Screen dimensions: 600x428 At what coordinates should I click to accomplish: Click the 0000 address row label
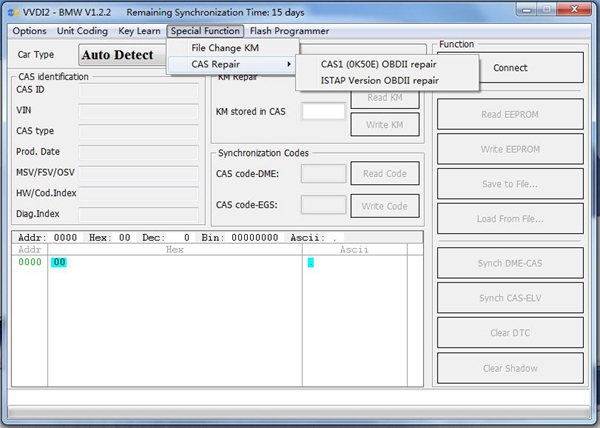point(30,262)
